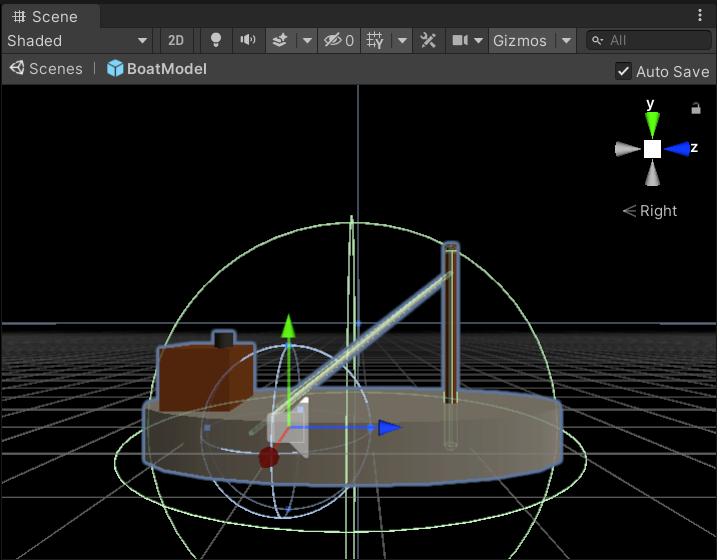Click the blue Z axis gizmo cone
Screen dimensions: 717x560
point(677,149)
